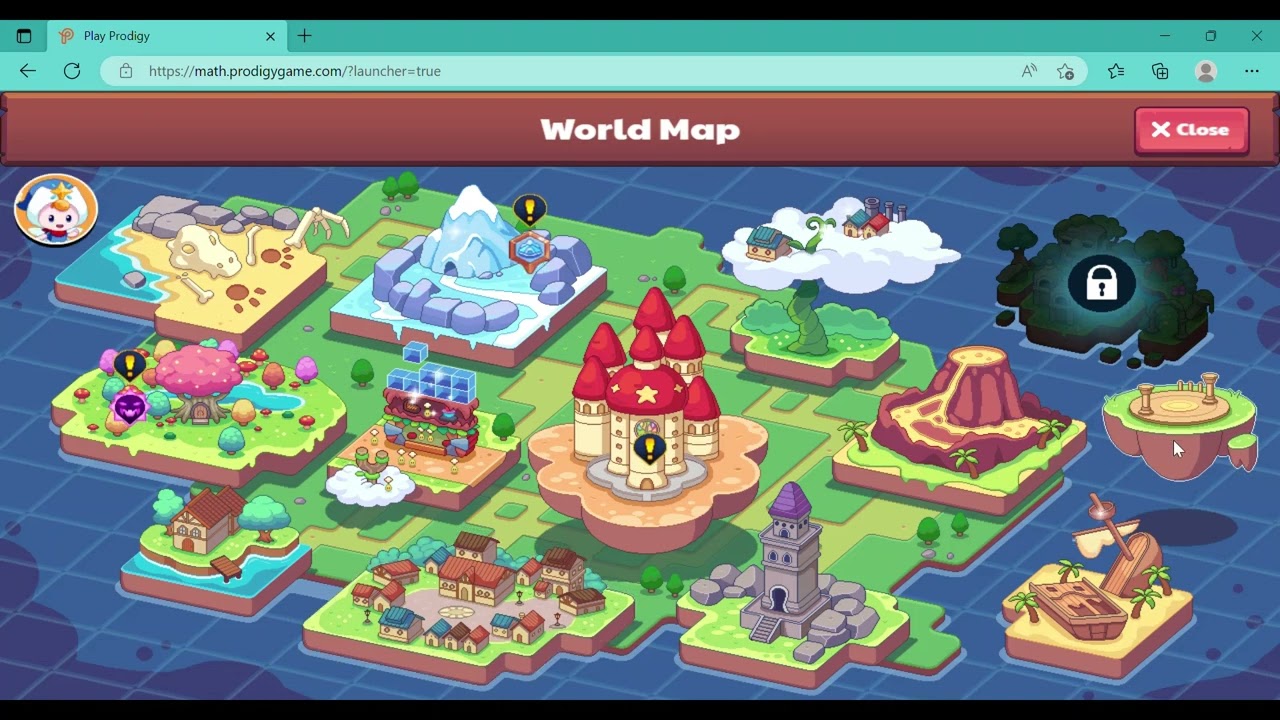
Task: Click the quest marker on the castle
Action: click(650, 448)
